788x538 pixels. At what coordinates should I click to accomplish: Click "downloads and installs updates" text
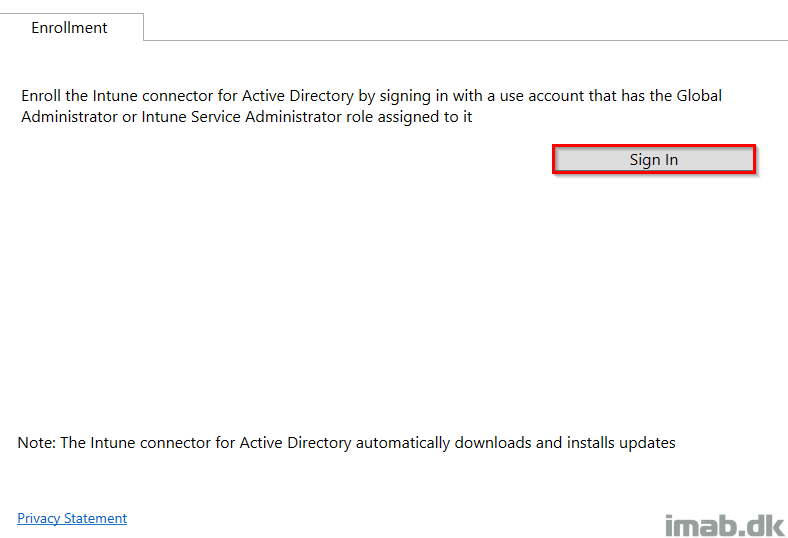(x=565, y=443)
